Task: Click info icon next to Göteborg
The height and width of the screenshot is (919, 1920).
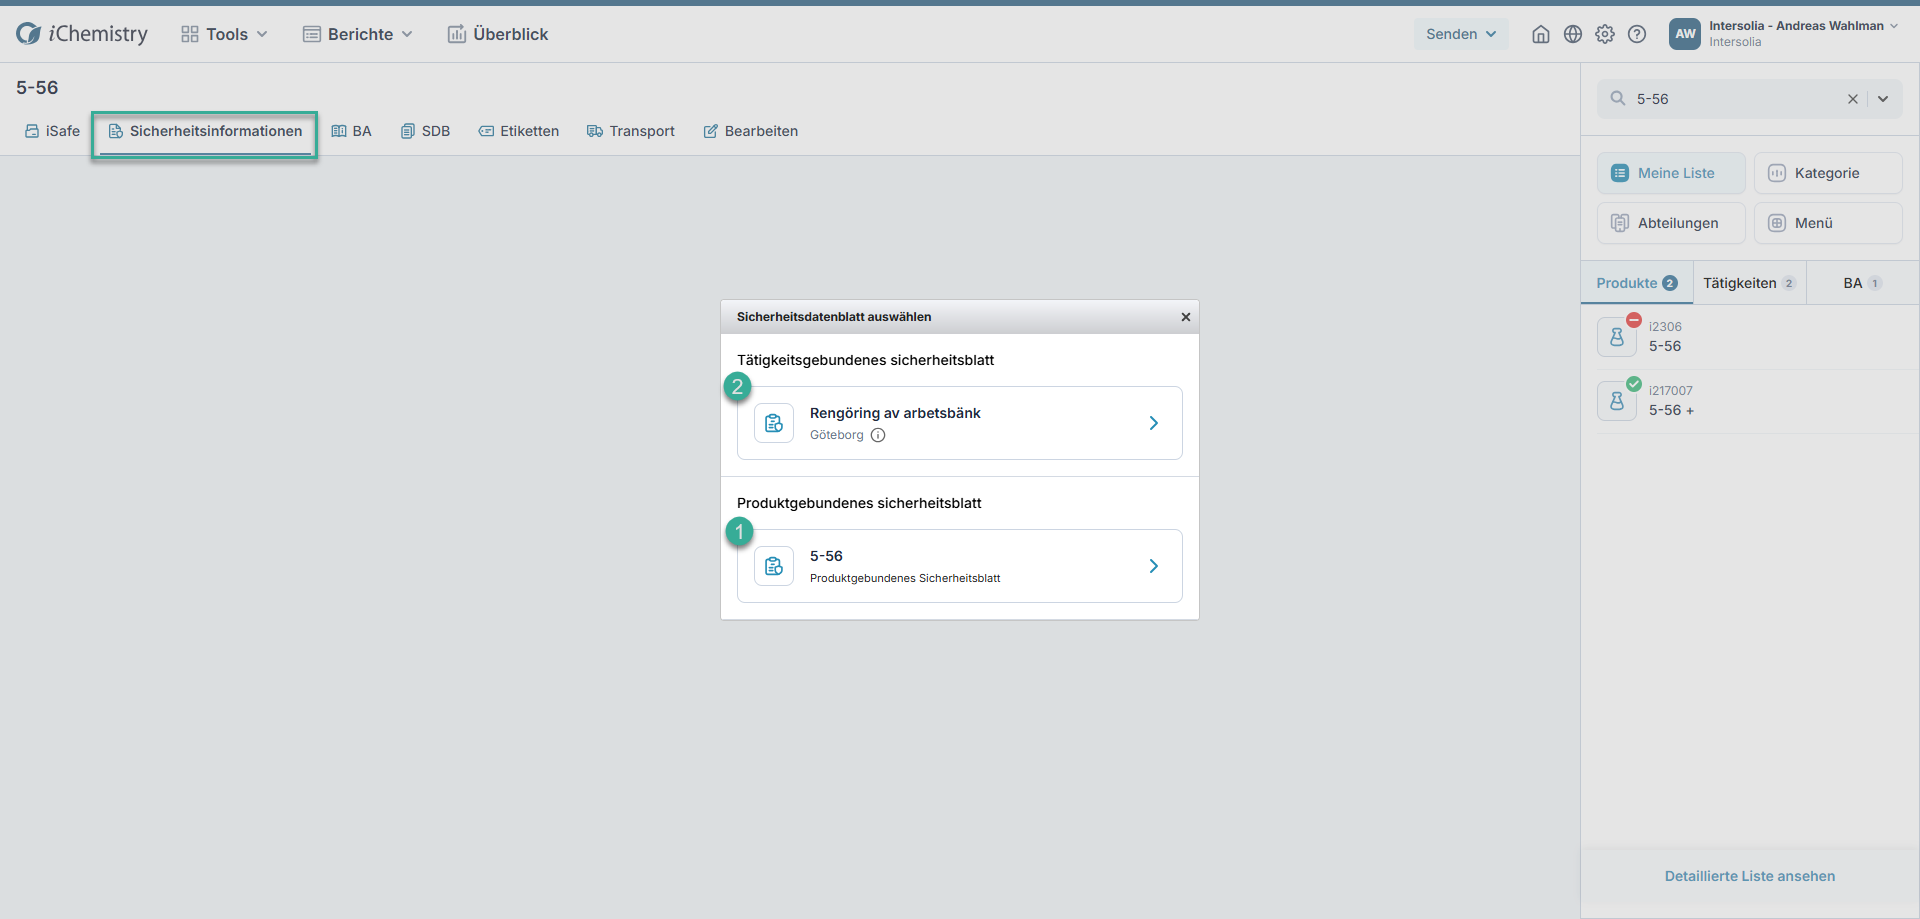Action: coord(878,435)
